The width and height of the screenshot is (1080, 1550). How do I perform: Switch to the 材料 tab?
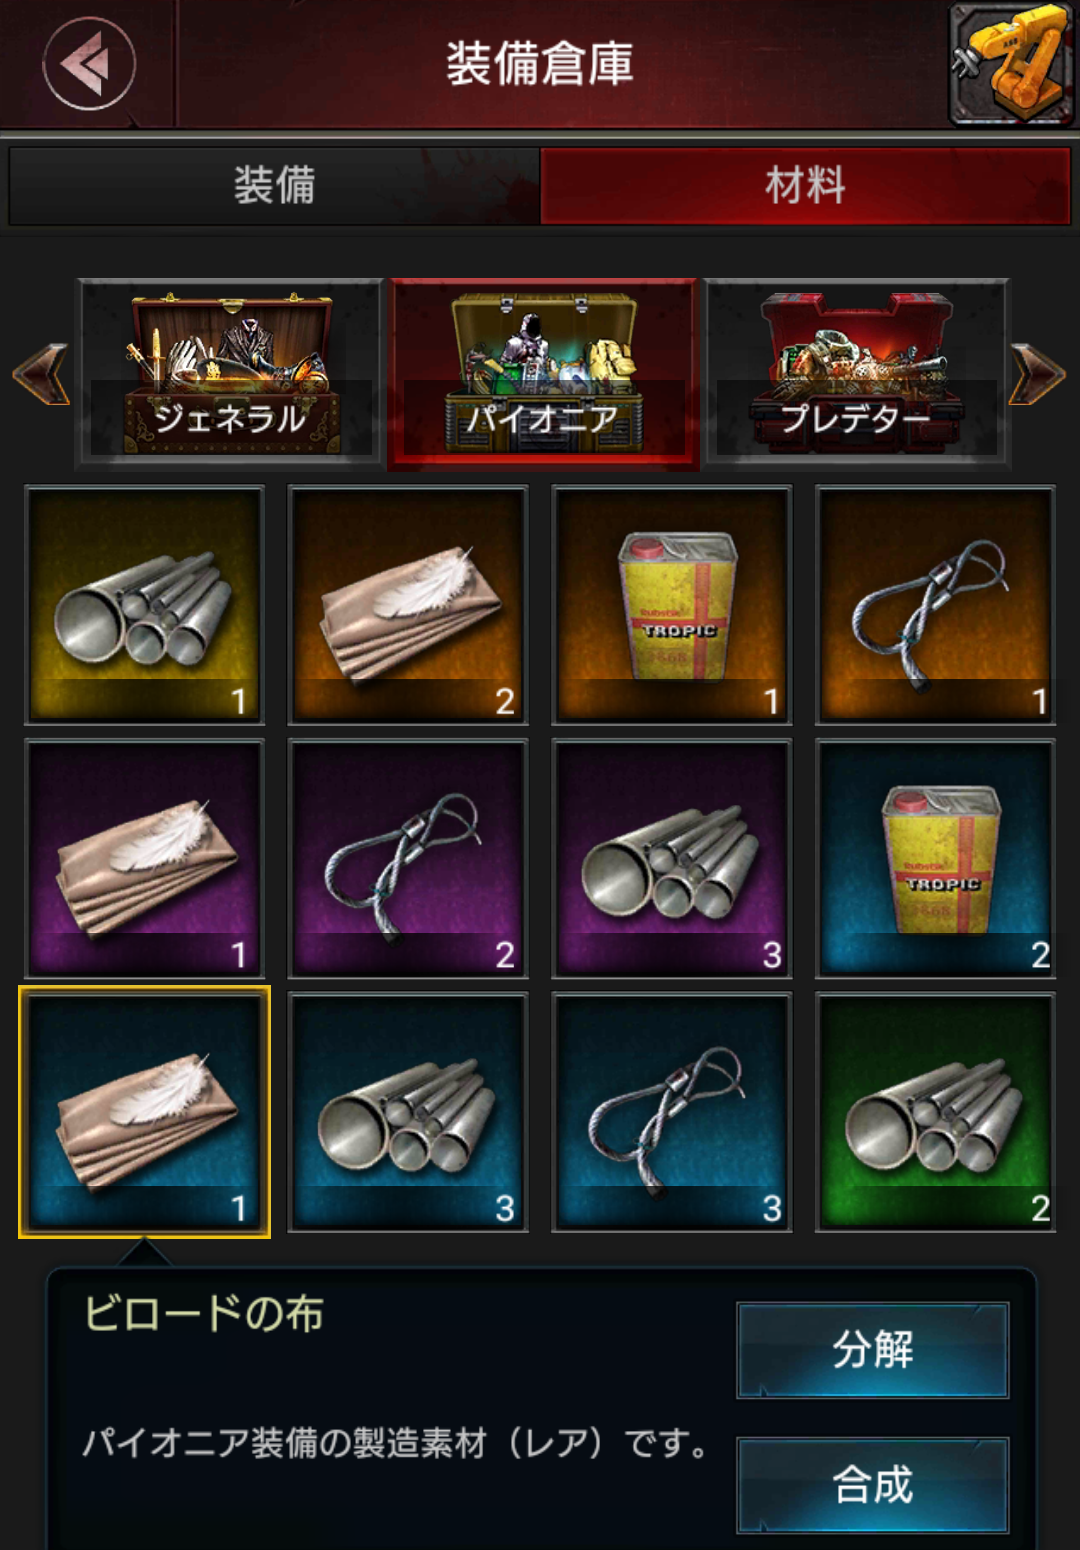tap(805, 186)
